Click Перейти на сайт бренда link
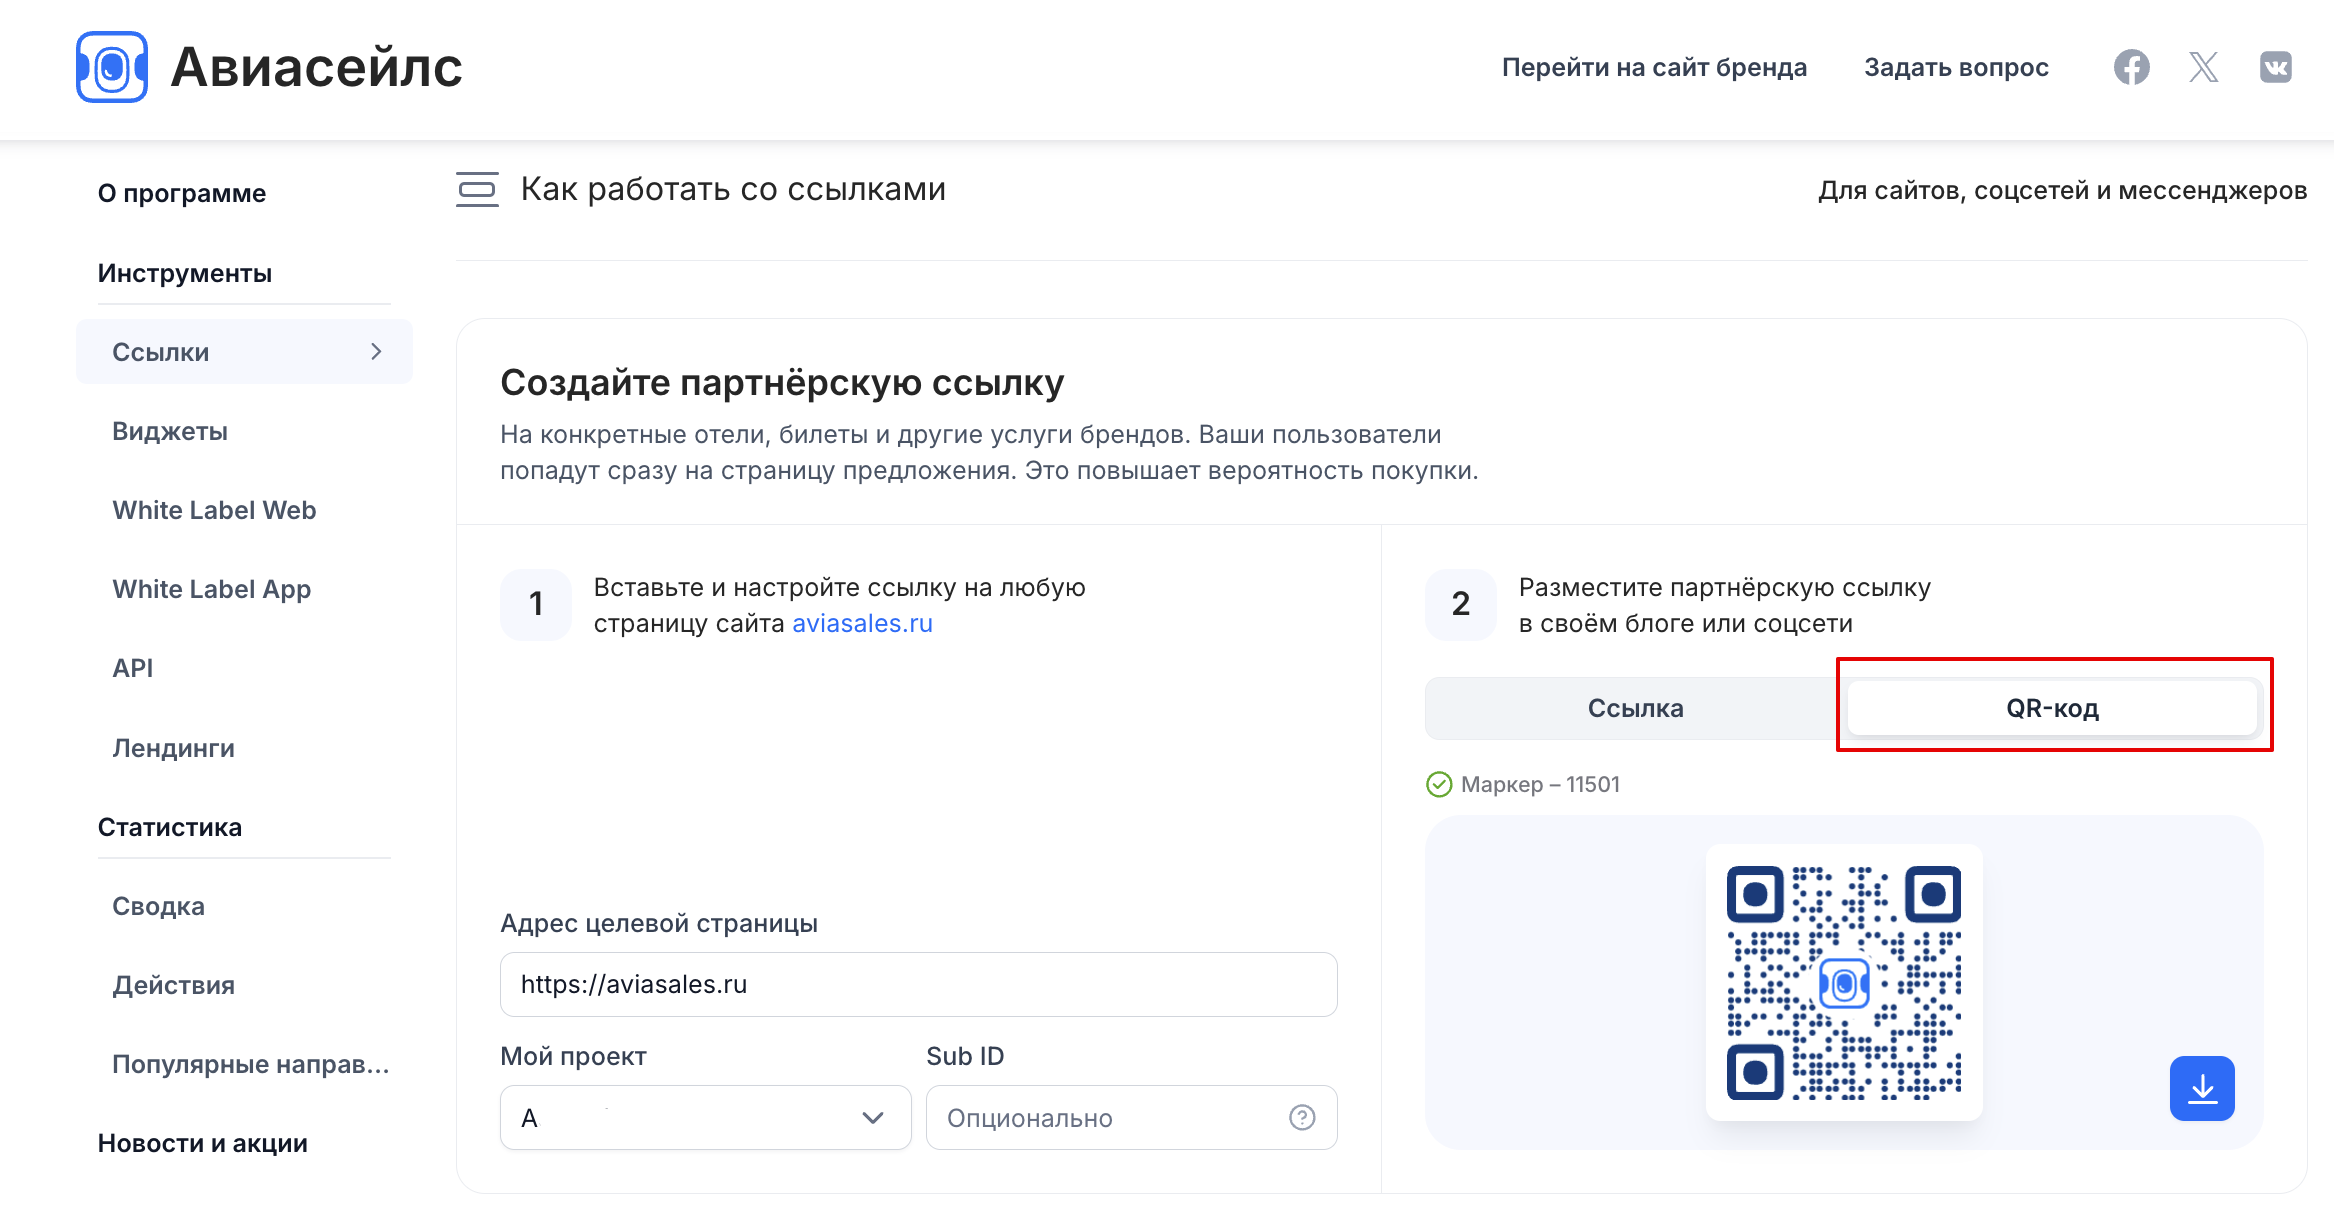This screenshot has width=2334, height=1230. pos(1654,67)
